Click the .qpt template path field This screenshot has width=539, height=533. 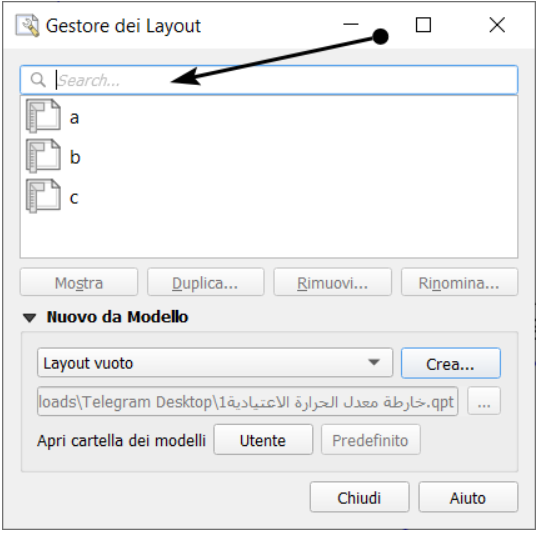pyautogui.click(x=248, y=401)
